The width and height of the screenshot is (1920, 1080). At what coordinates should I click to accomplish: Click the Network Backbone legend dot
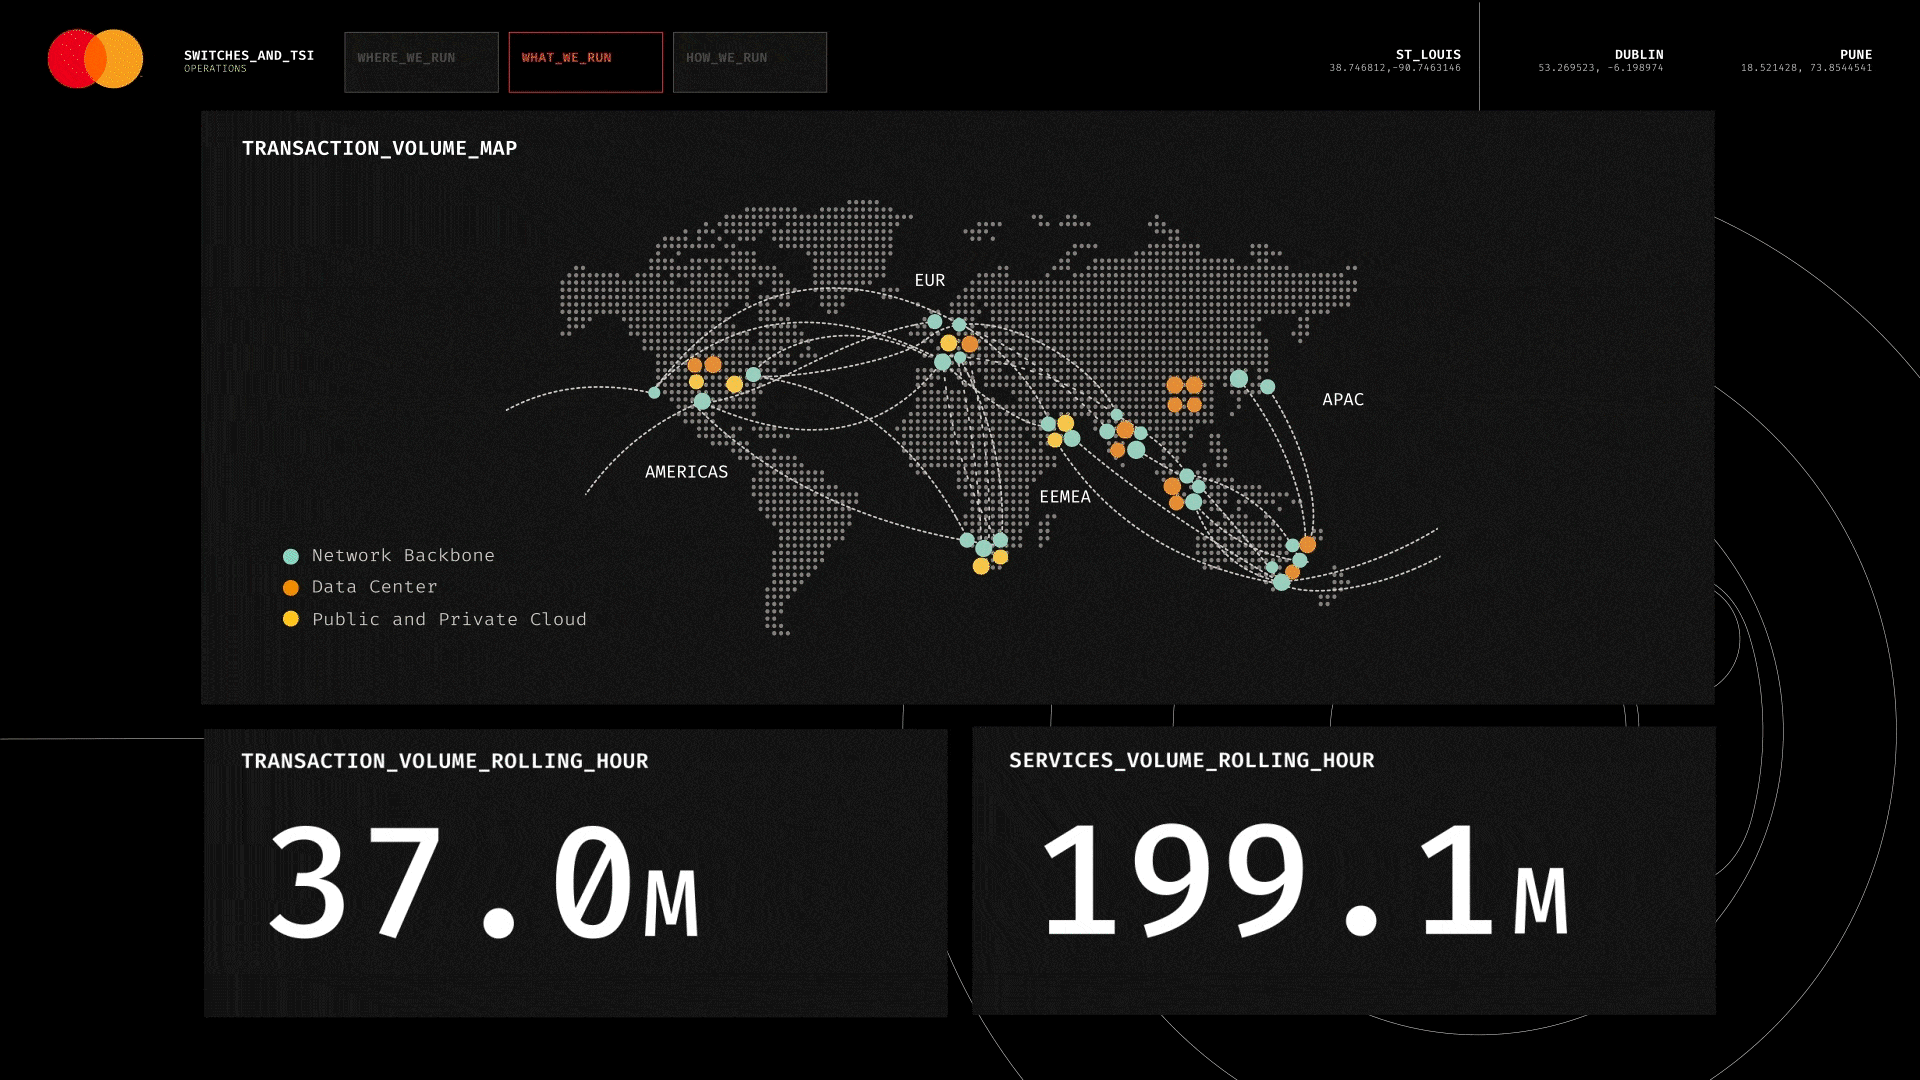point(291,557)
